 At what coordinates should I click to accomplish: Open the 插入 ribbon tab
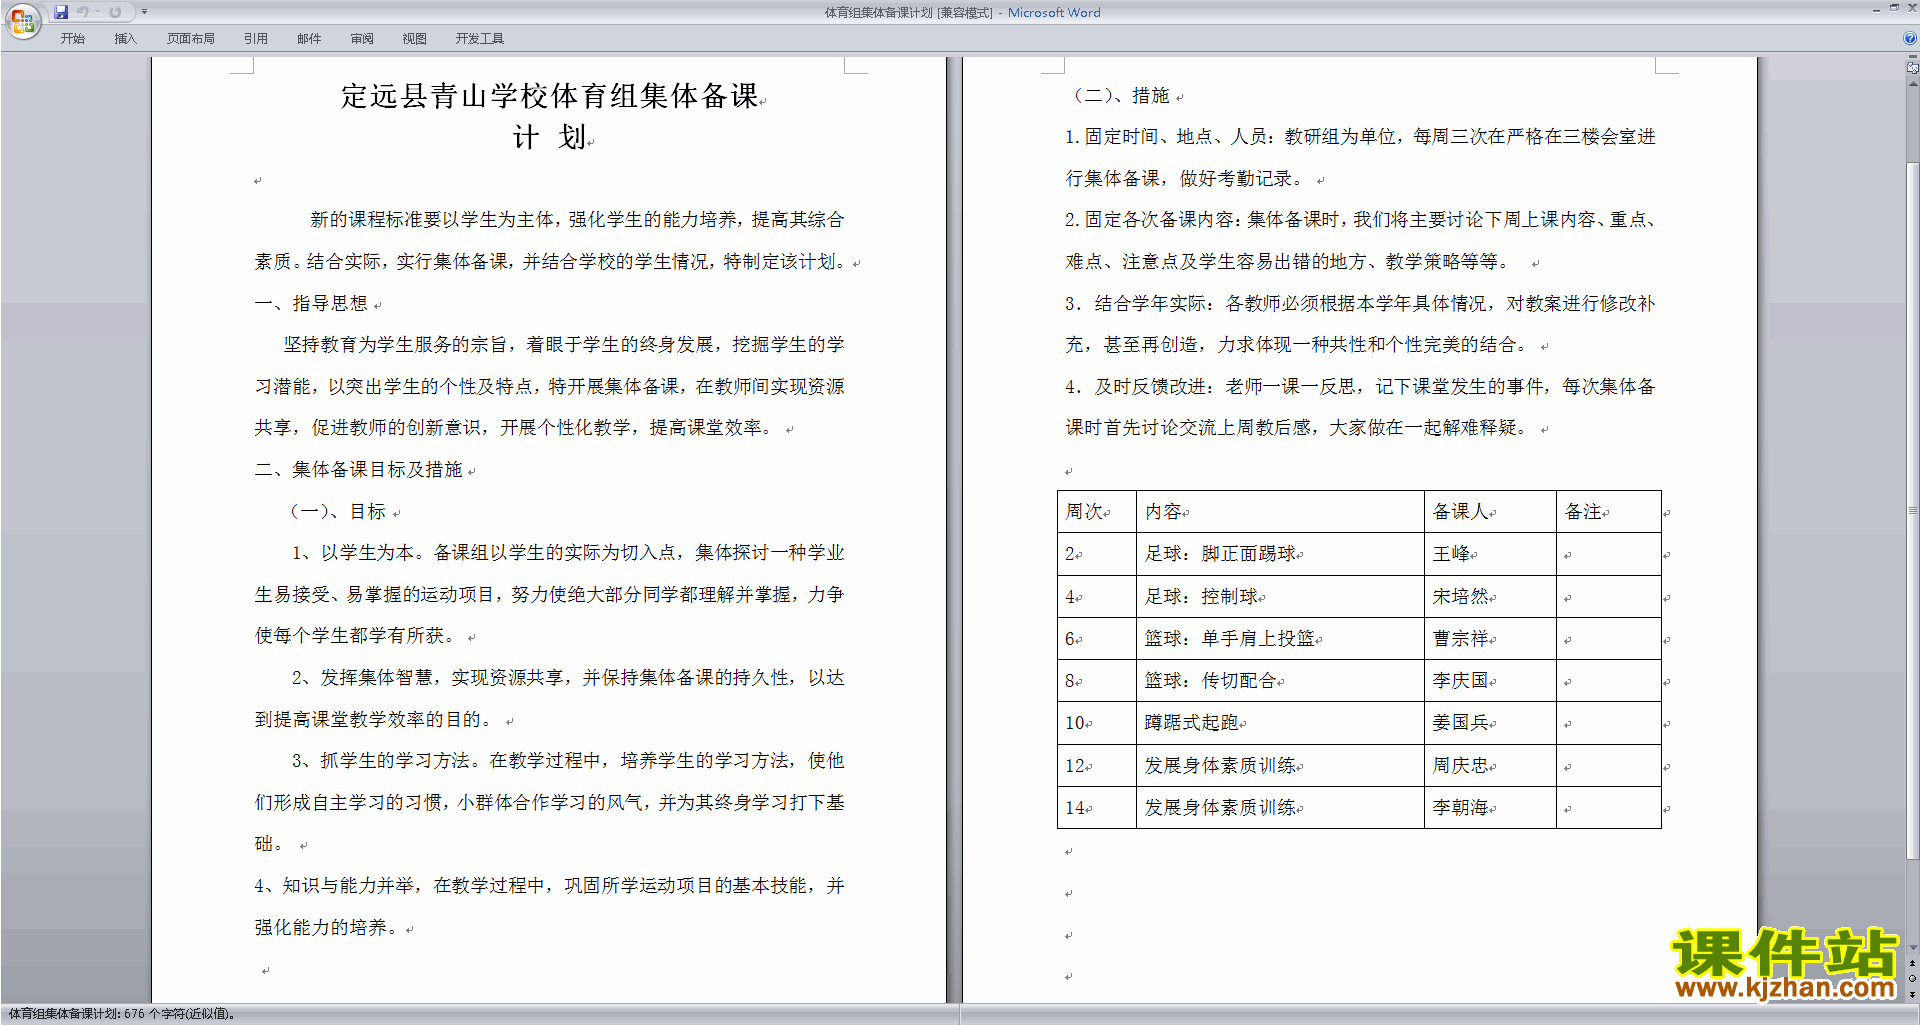tap(125, 38)
